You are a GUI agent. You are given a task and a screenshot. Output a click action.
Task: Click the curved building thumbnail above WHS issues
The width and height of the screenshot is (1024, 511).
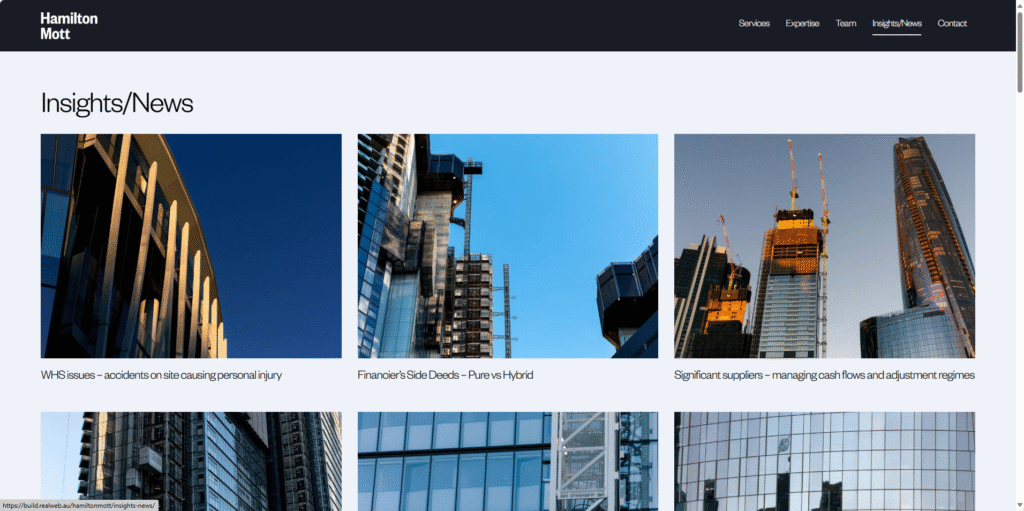(191, 246)
